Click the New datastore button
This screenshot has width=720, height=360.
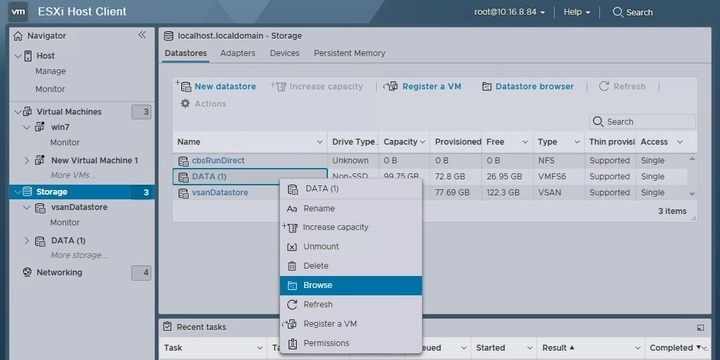[215, 86]
